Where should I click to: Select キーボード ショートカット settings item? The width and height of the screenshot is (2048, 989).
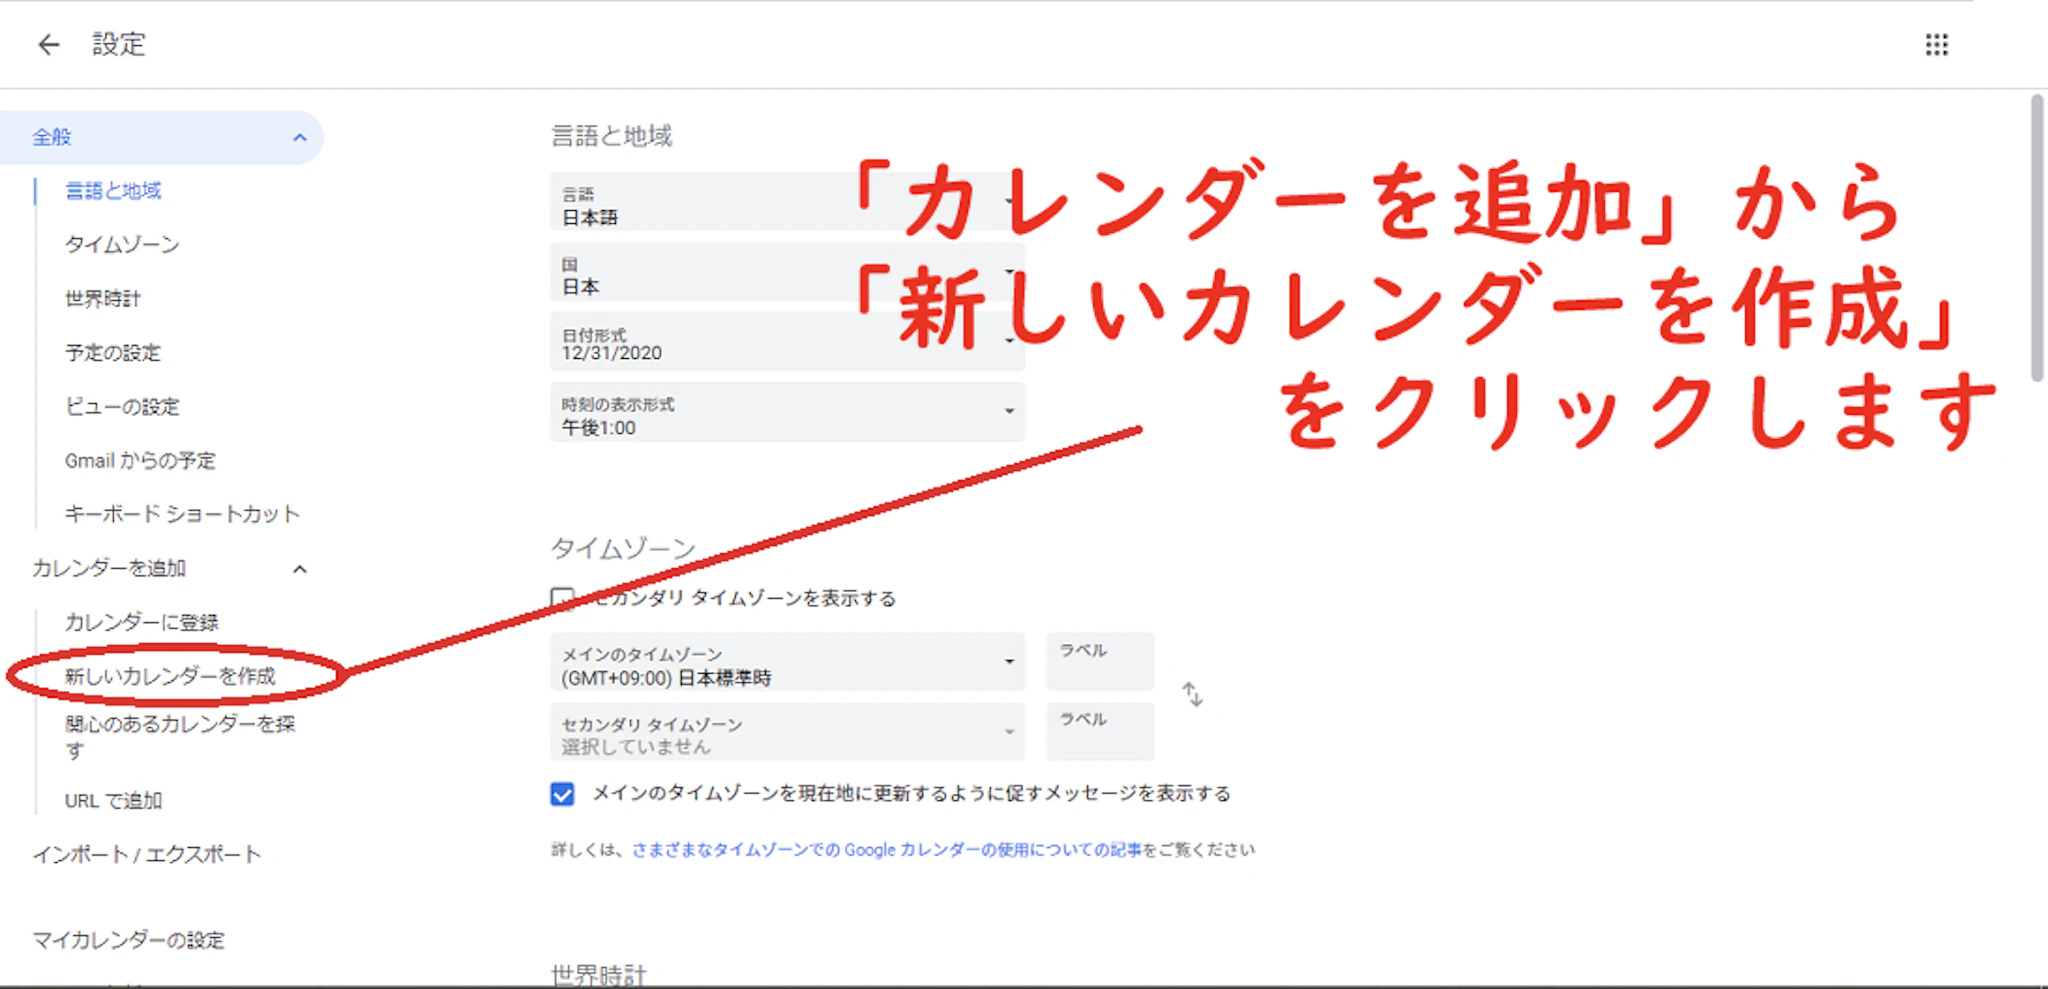pos(180,513)
